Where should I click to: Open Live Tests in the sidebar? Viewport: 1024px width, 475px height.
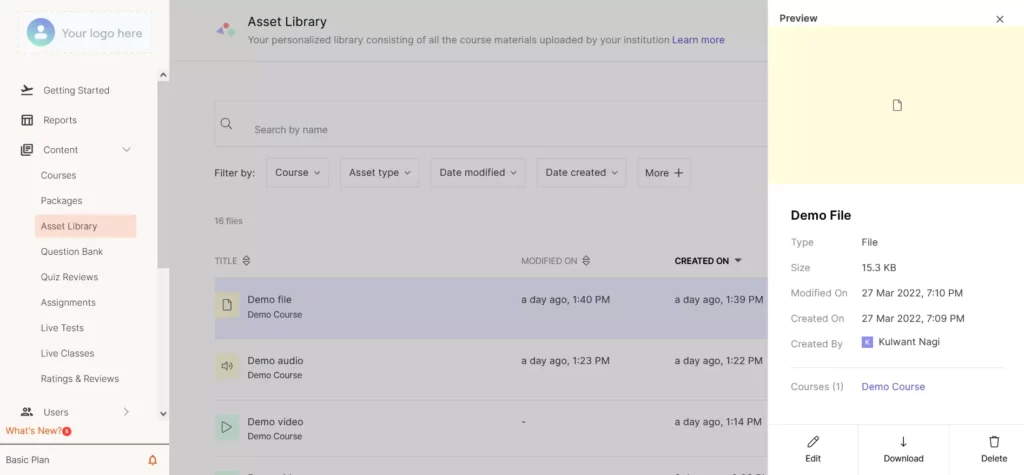62,328
